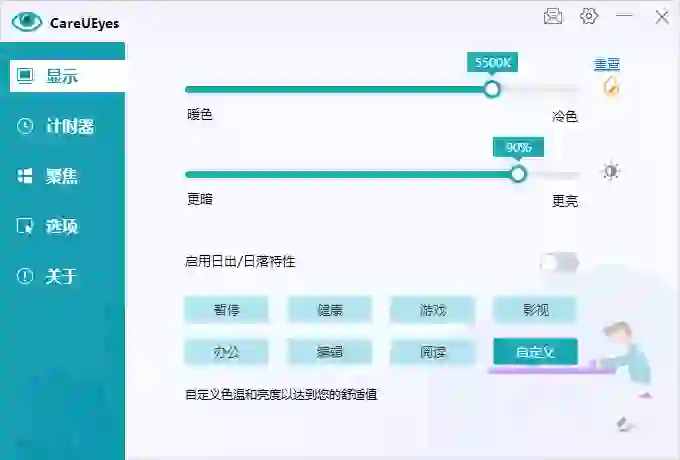Select the 办公 office preset
Viewport: 680px width, 460px height.
tap(226, 352)
